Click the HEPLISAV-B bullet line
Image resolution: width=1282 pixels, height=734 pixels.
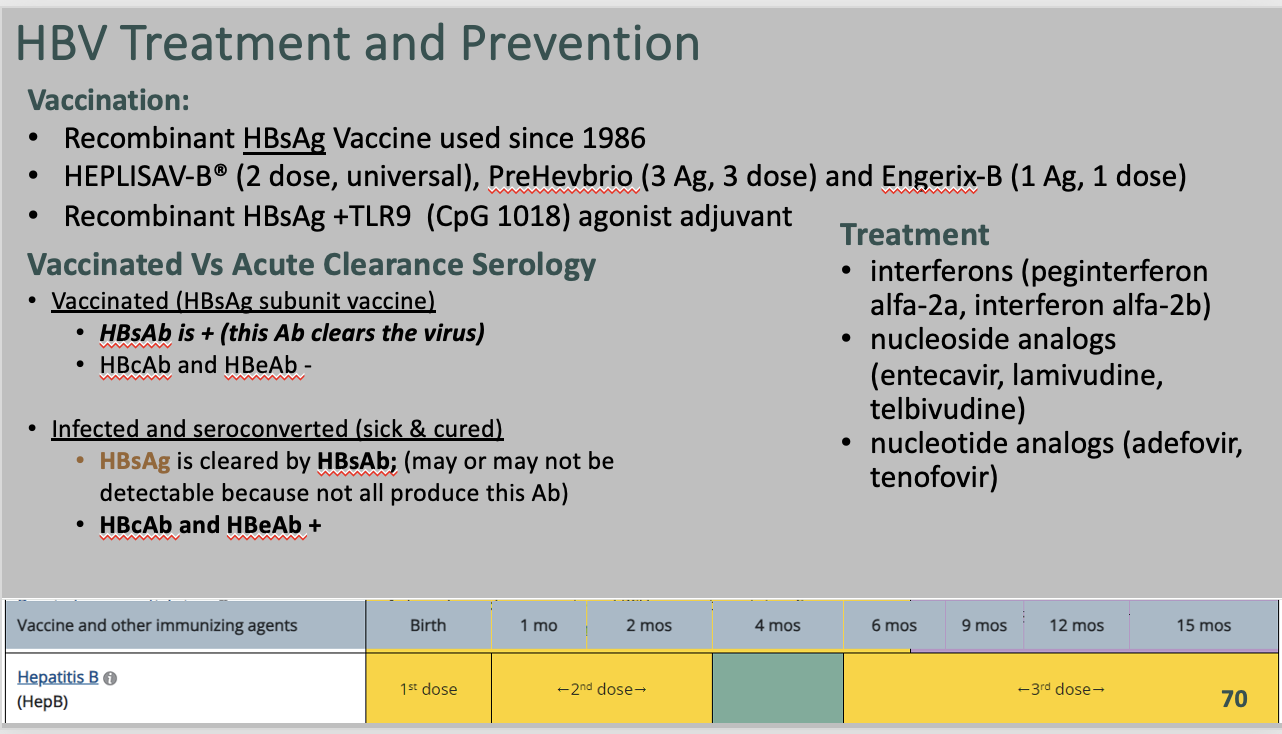click(625, 177)
